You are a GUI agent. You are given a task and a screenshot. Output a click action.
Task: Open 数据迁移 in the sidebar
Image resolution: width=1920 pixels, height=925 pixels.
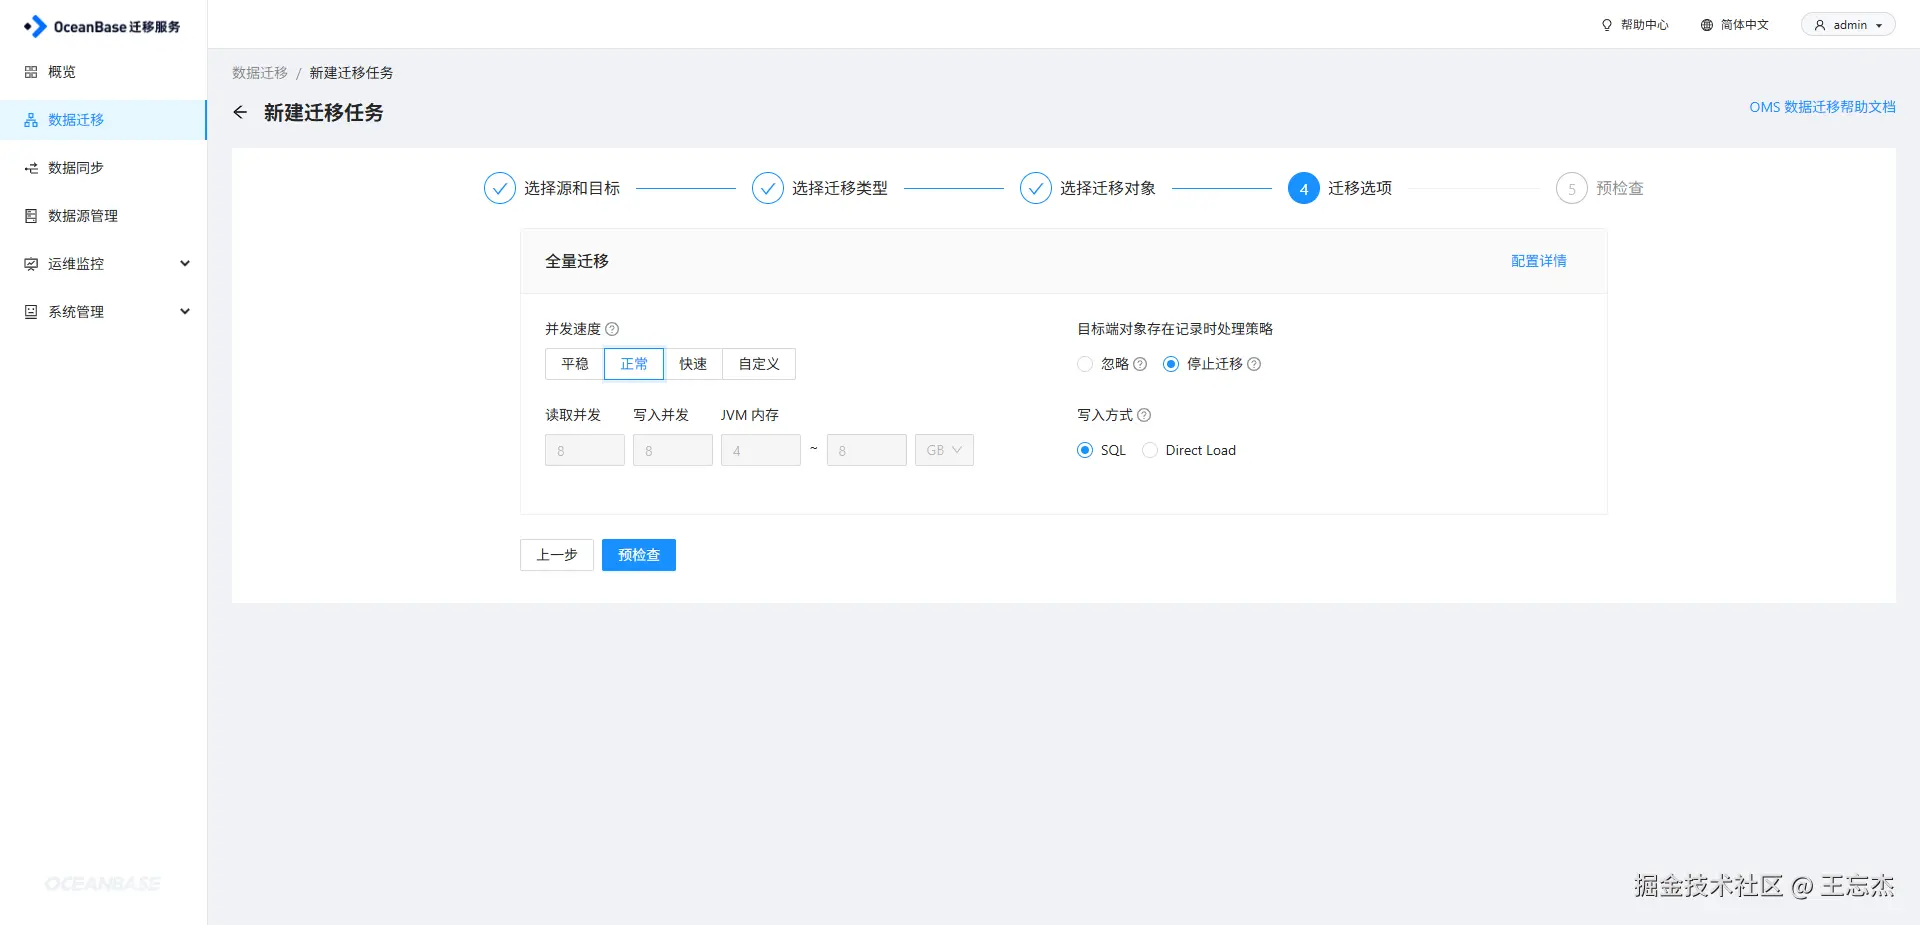click(103, 120)
